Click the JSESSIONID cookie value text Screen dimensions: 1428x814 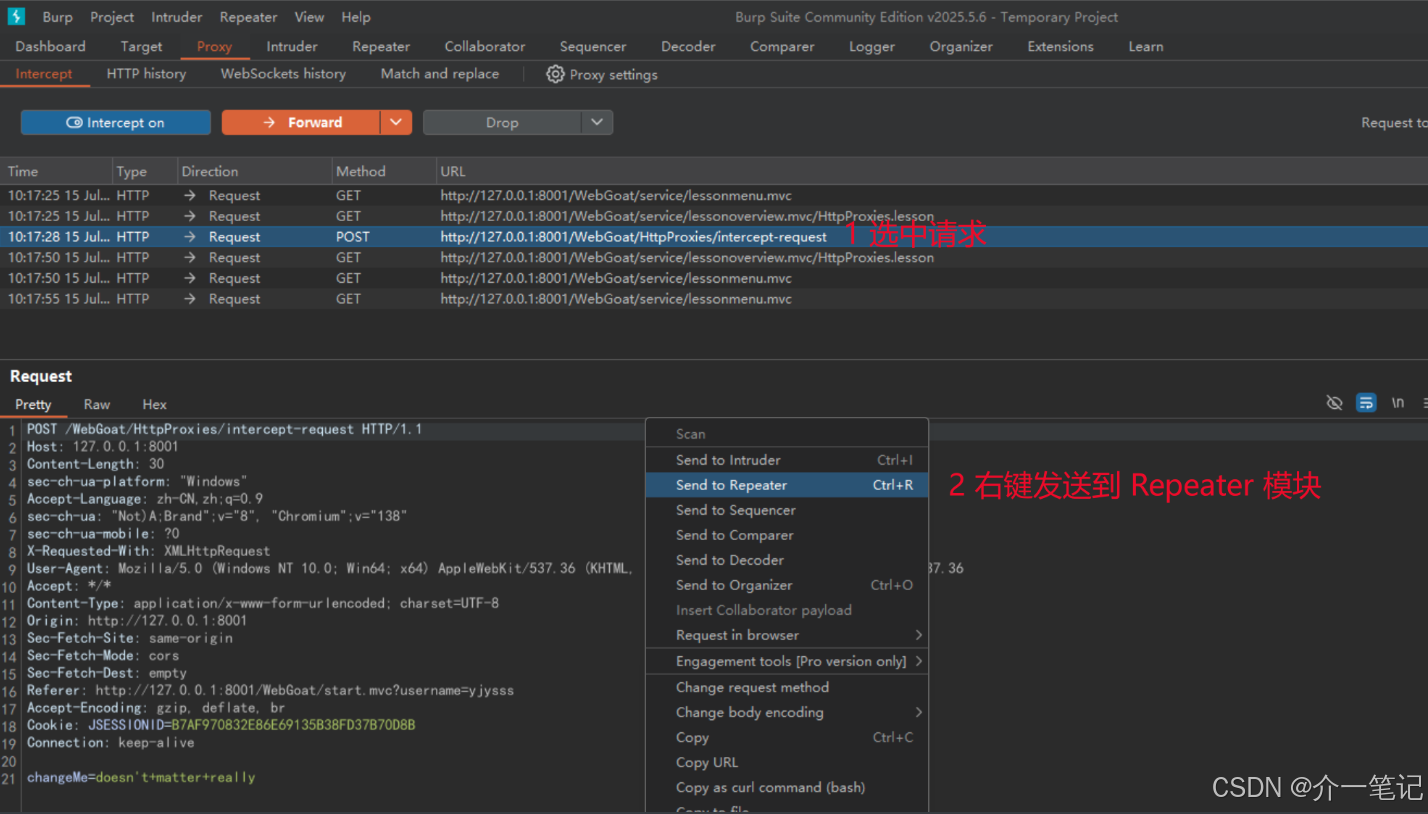pos(293,725)
